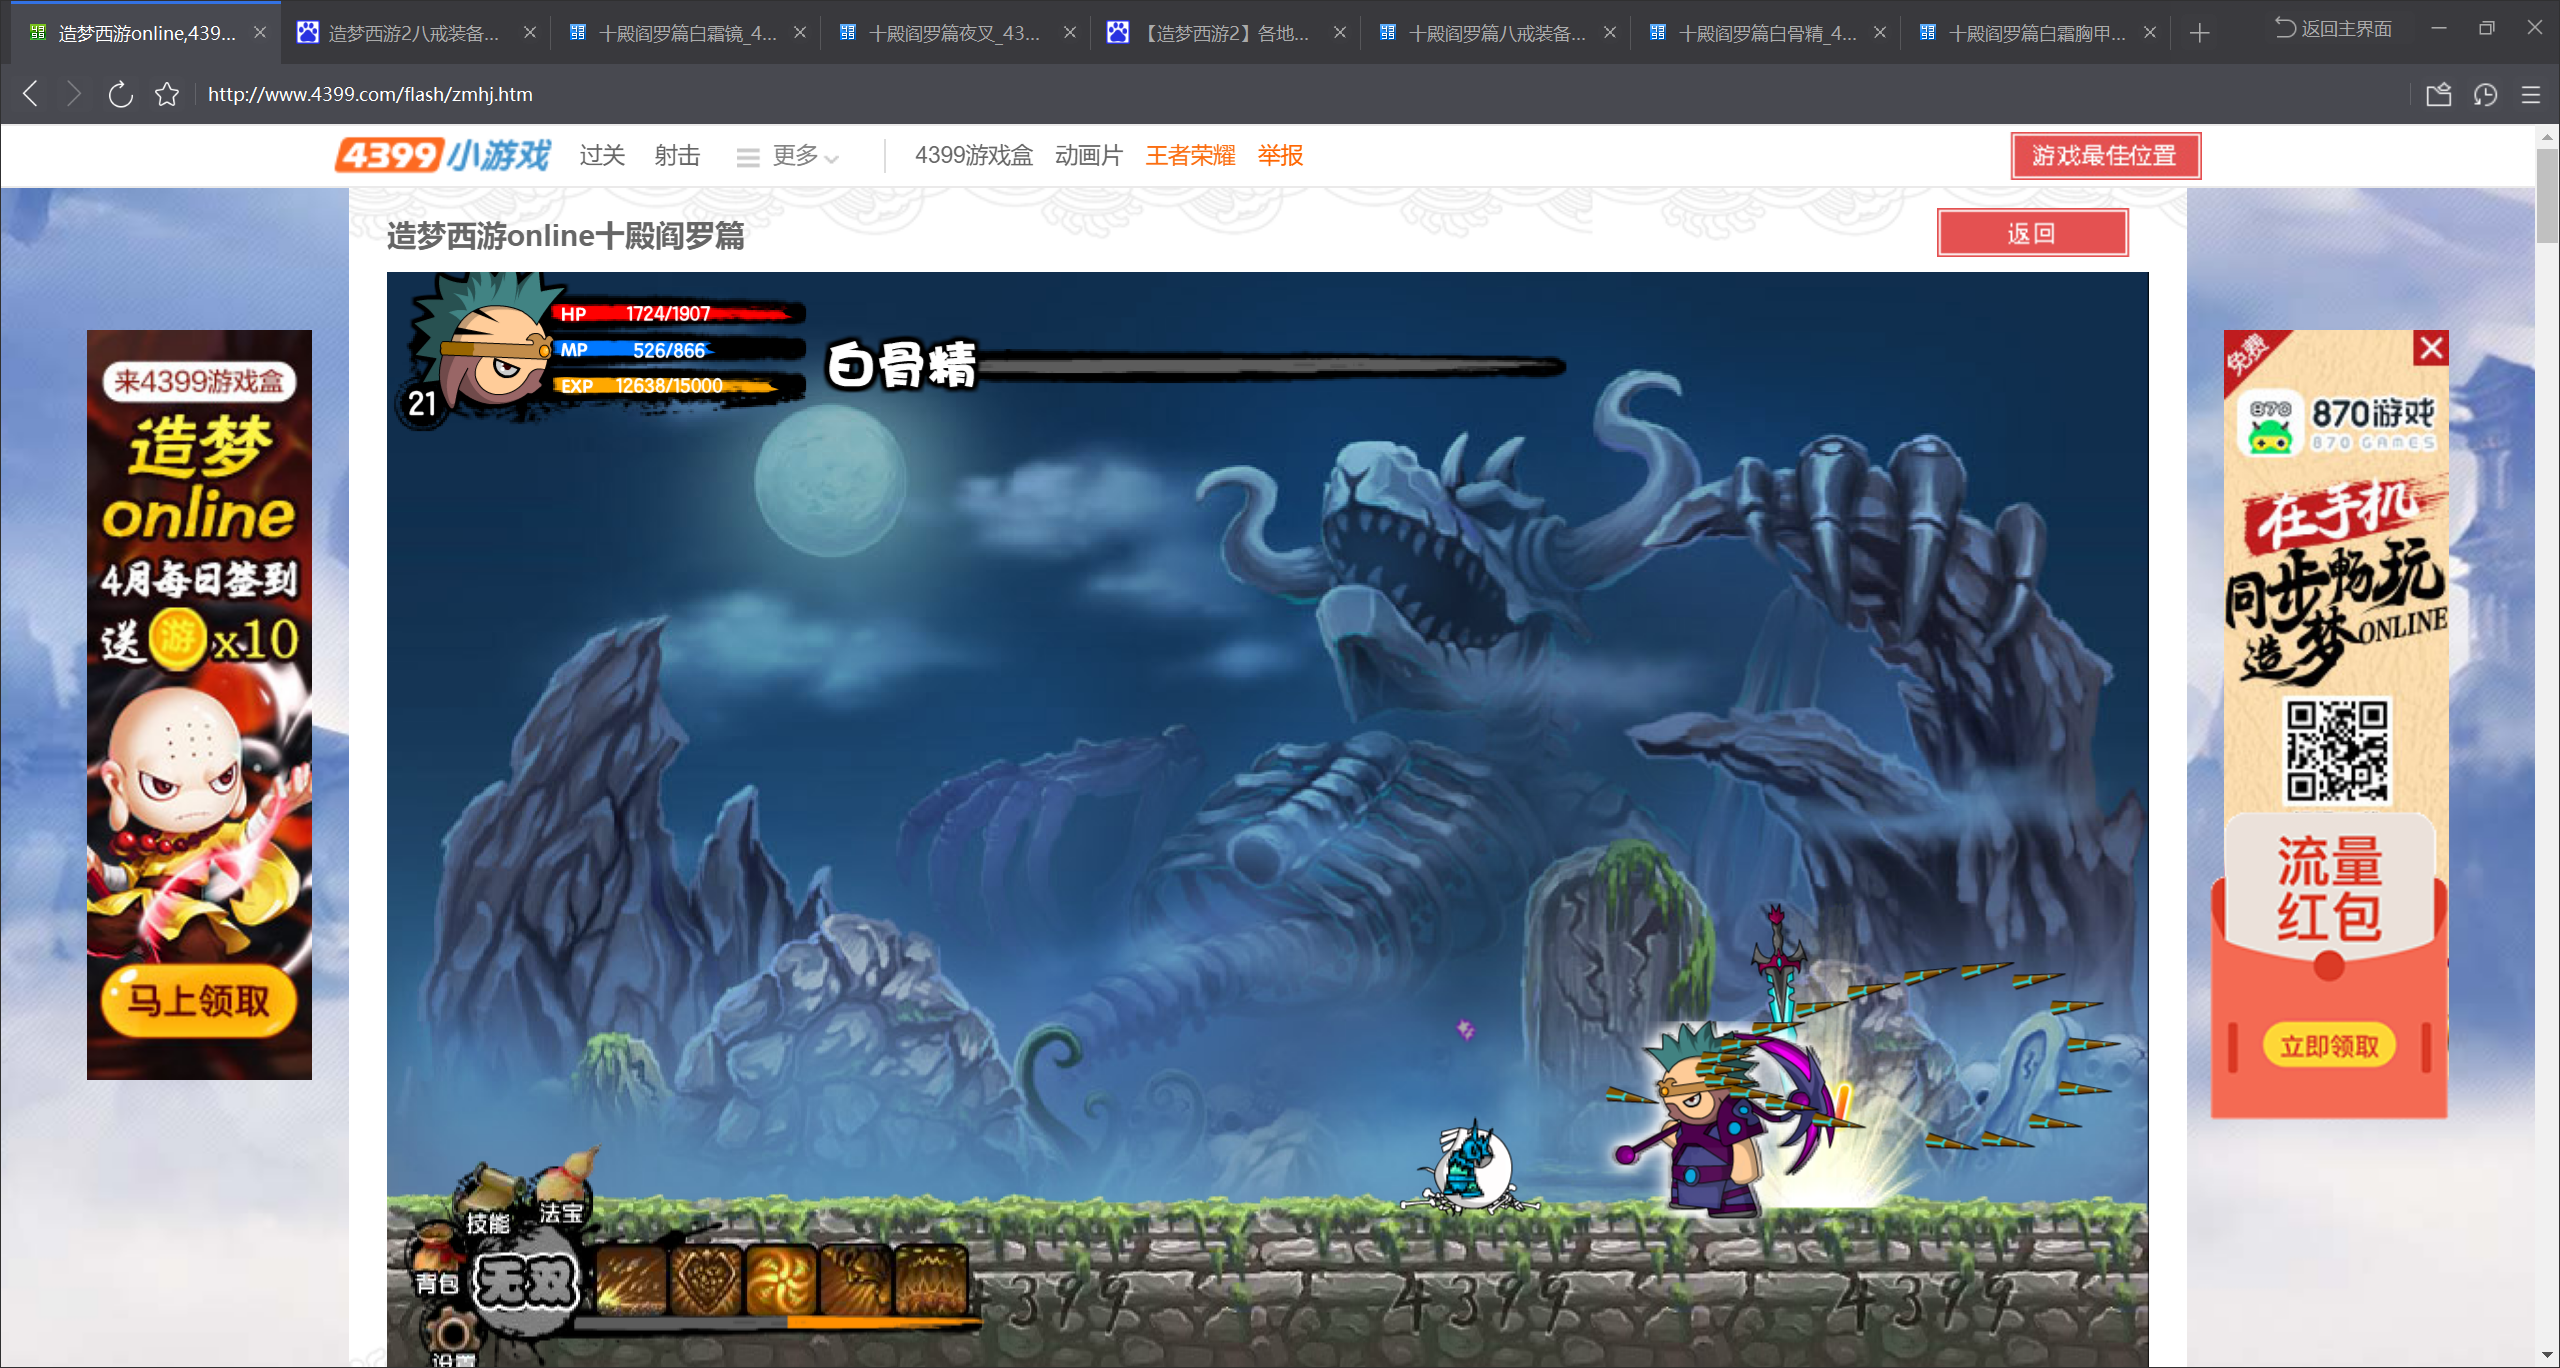
Task: Open the browser hamburger menu
Action: [x=2531, y=94]
